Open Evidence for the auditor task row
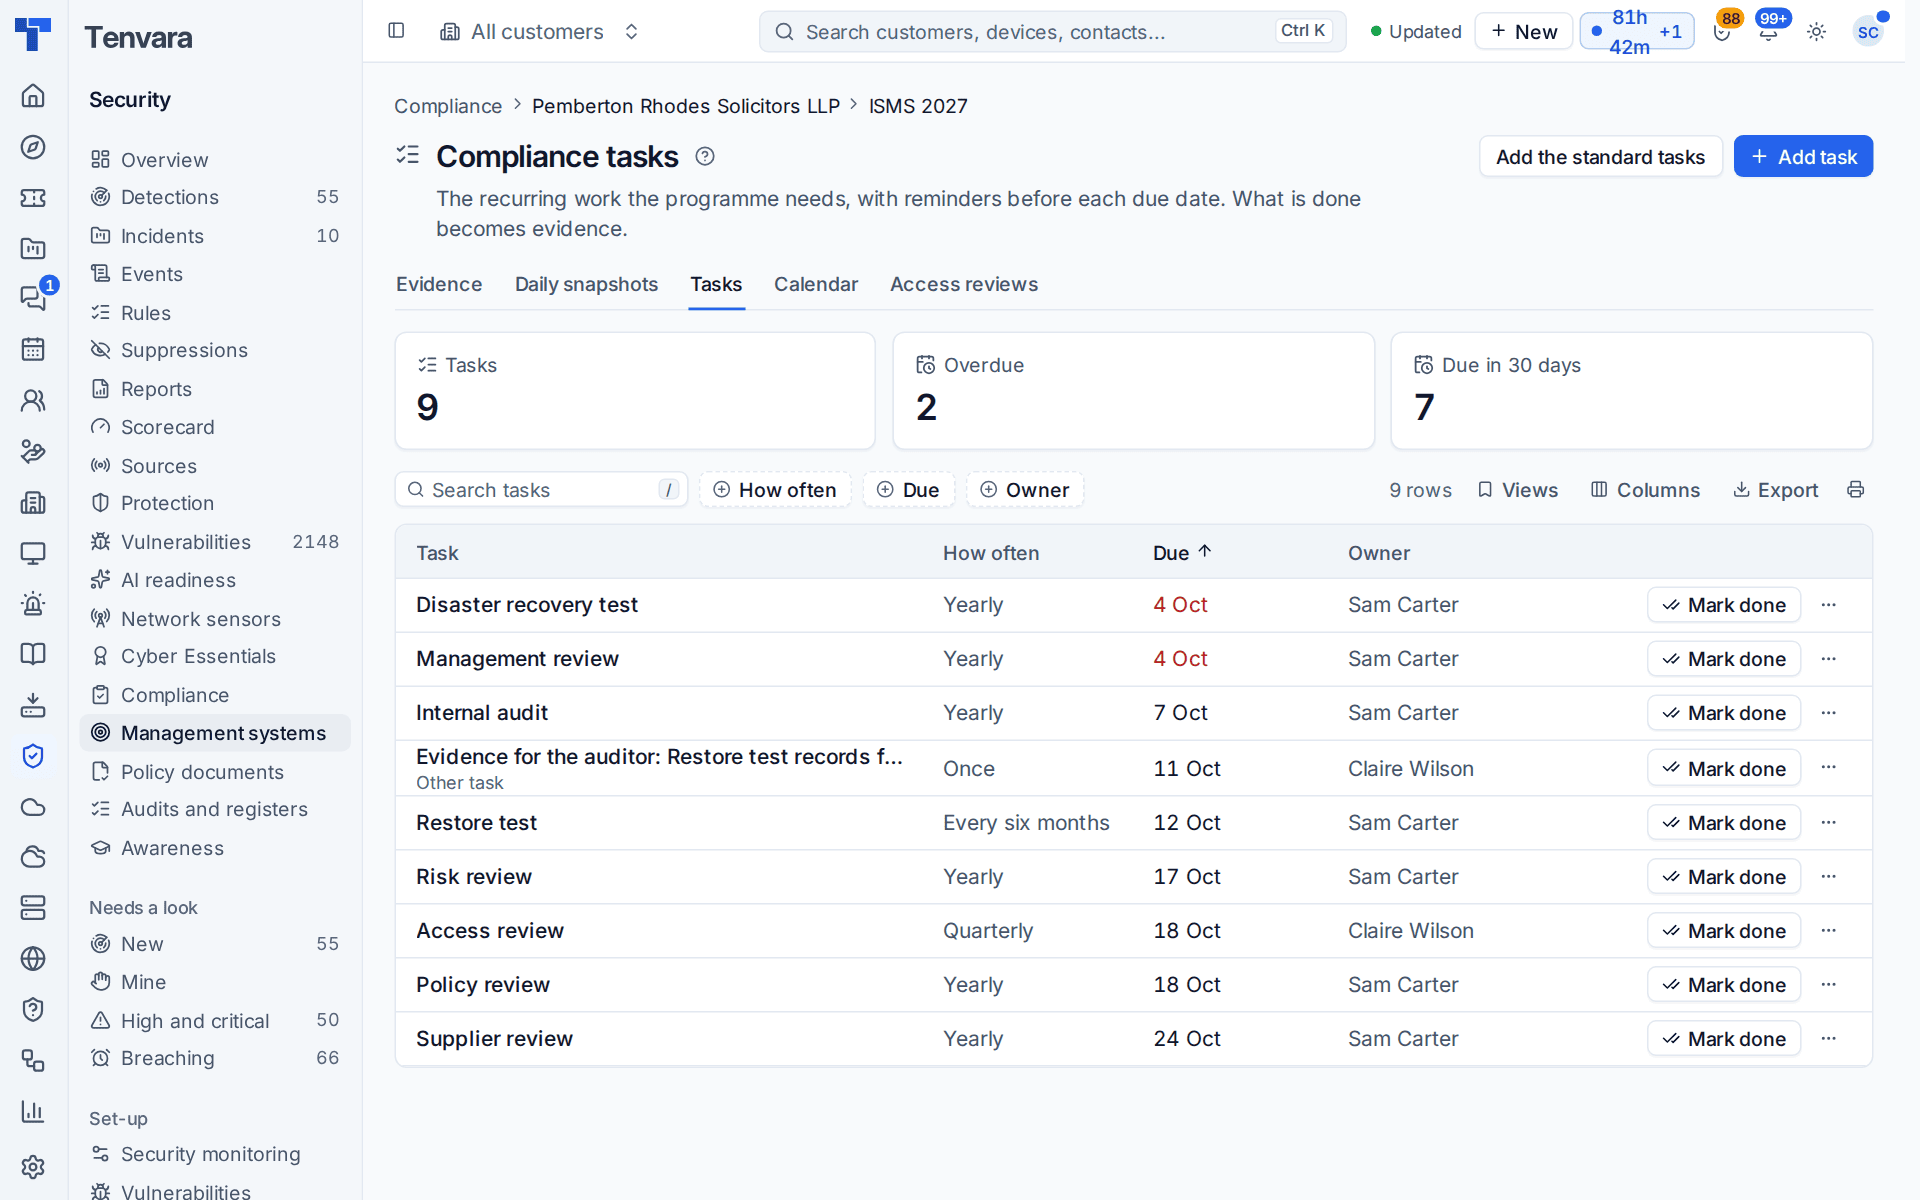The width and height of the screenshot is (1920, 1200). 1133,768
